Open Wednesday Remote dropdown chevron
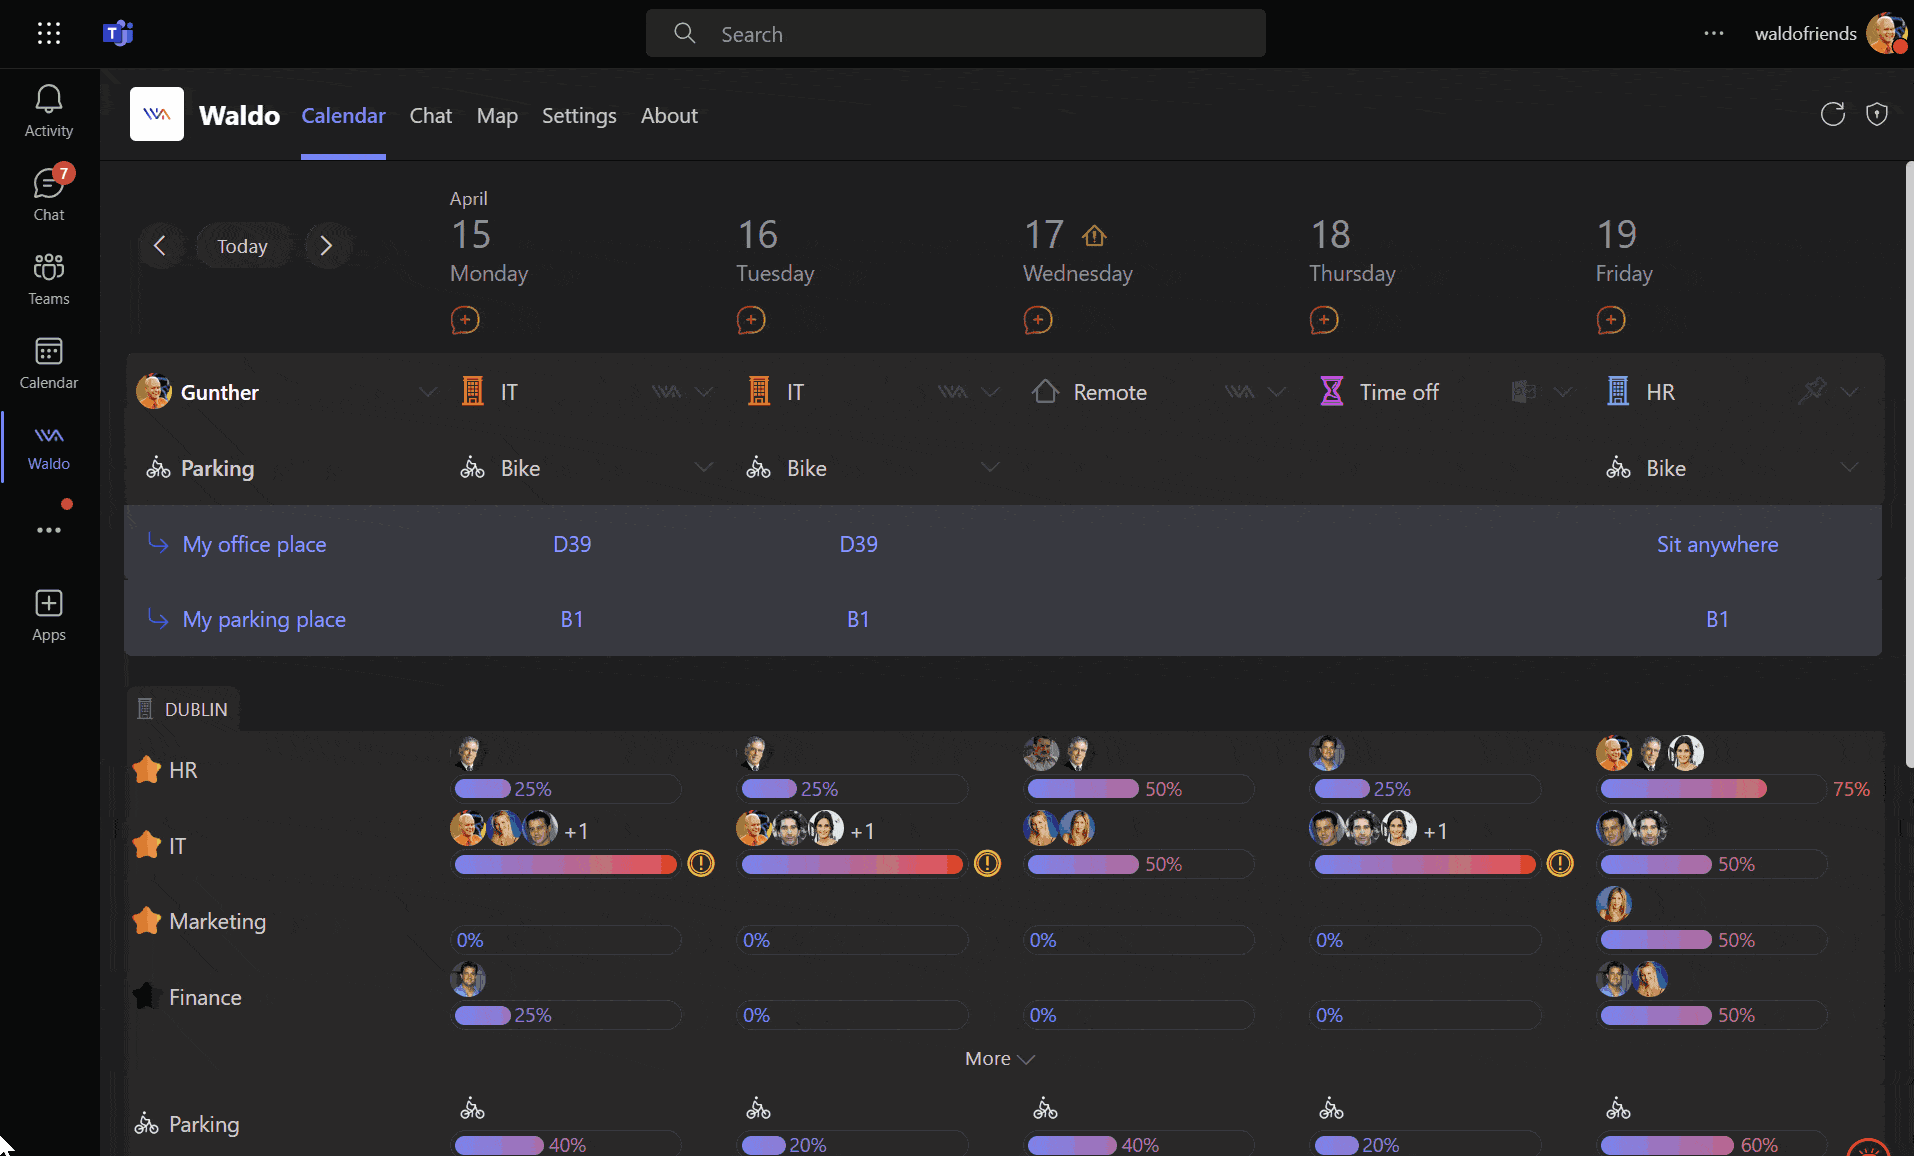This screenshot has width=1914, height=1156. coord(1277,392)
